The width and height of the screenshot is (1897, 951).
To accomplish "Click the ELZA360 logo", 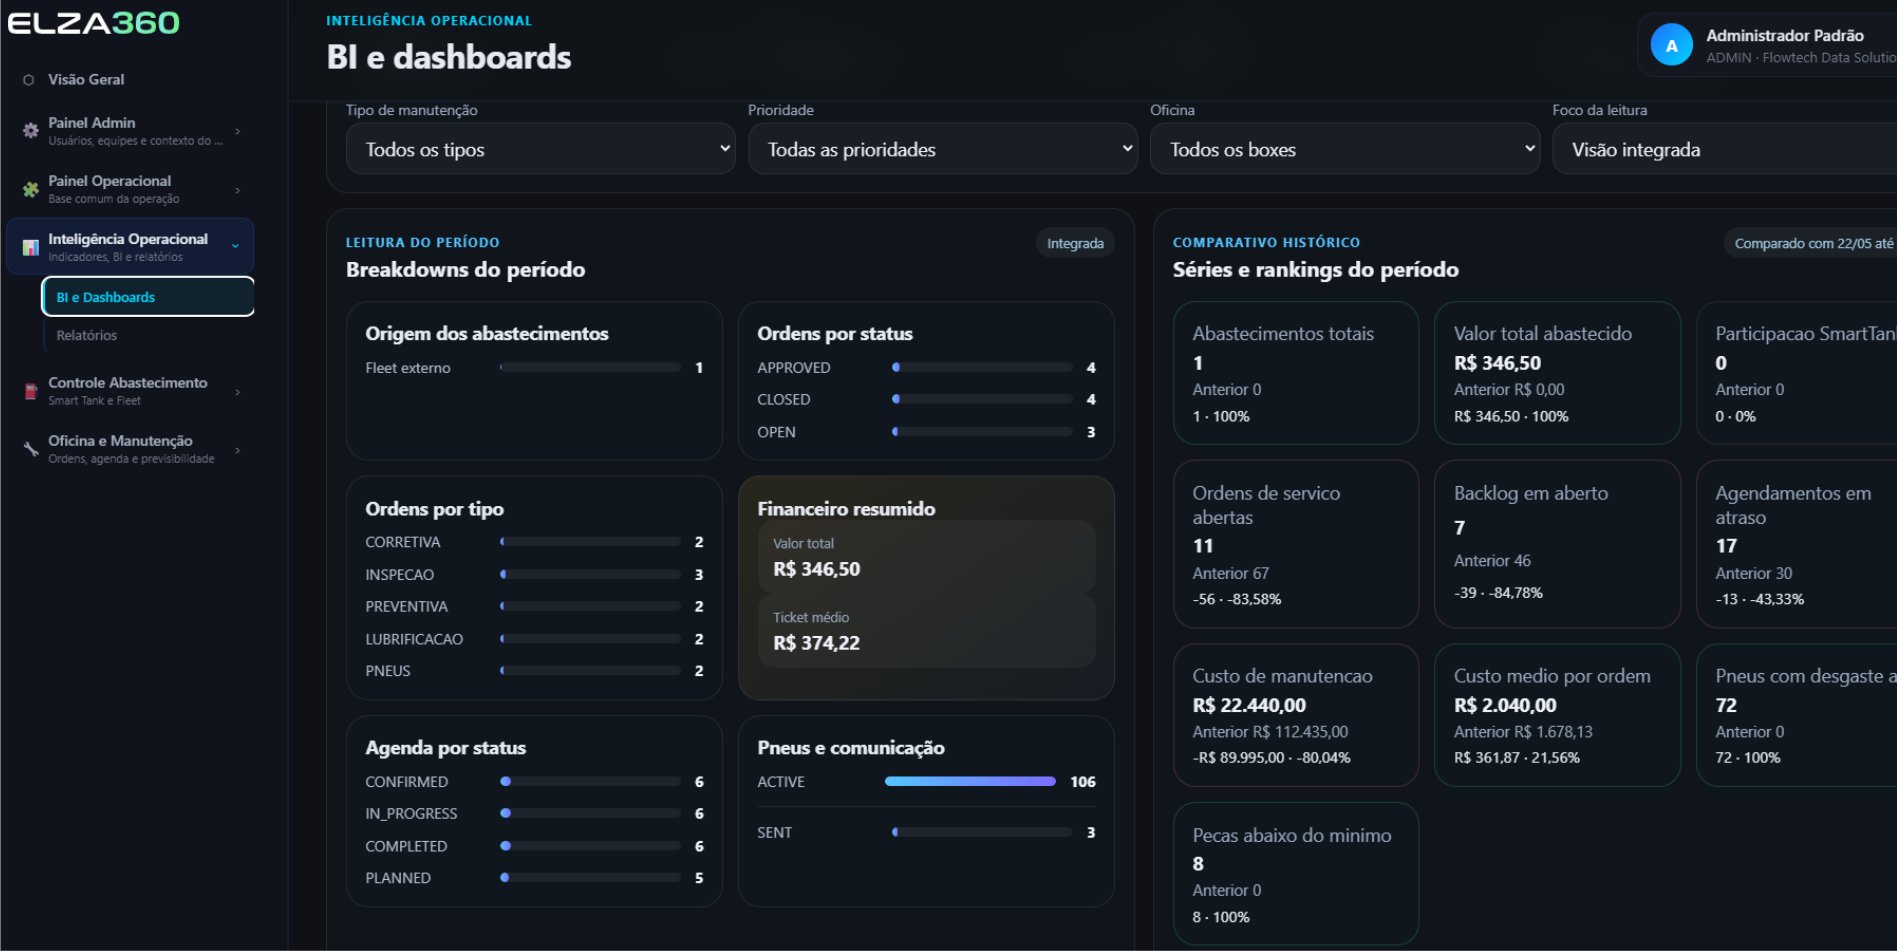I will [x=93, y=22].
